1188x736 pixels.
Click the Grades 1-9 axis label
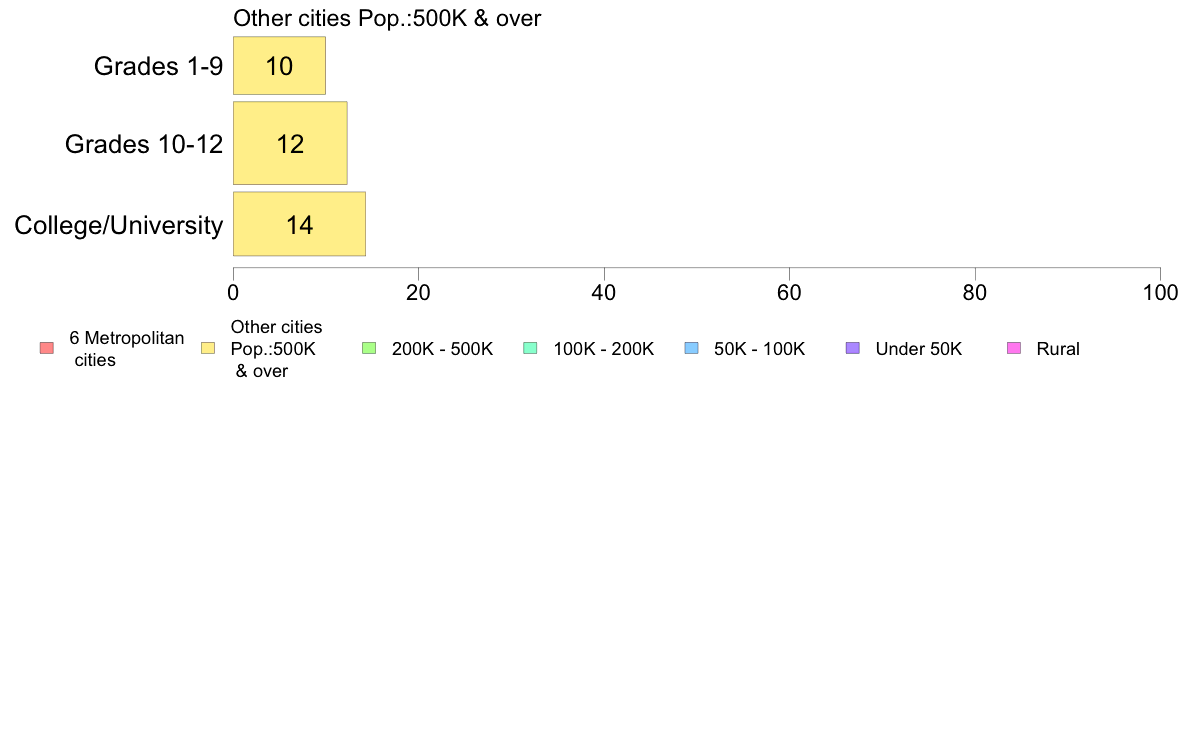point(158,66)
